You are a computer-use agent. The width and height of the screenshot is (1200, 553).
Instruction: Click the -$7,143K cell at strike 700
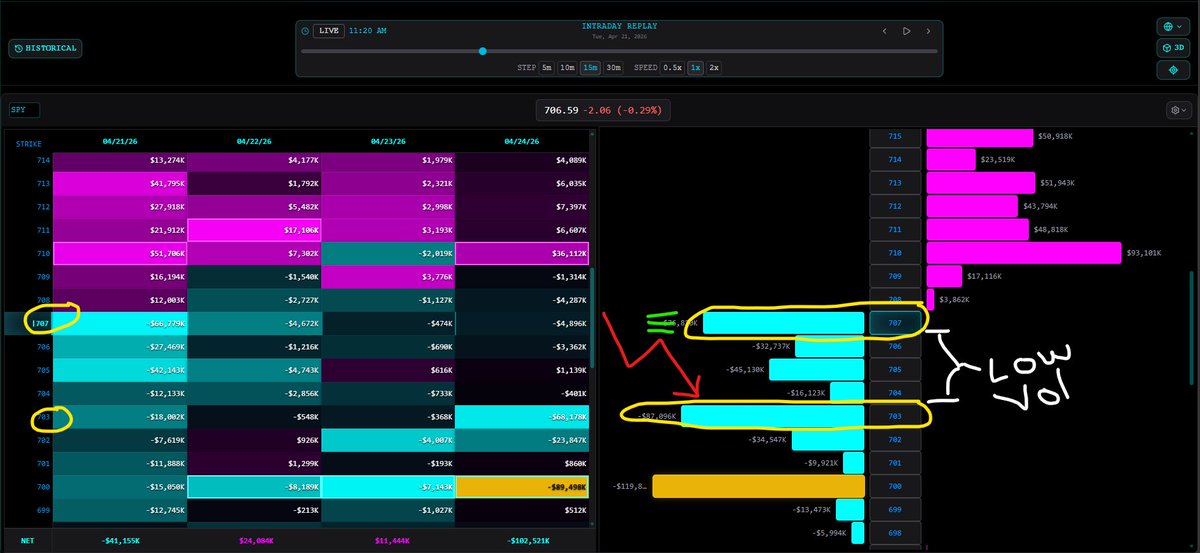(x=387, y=486)
